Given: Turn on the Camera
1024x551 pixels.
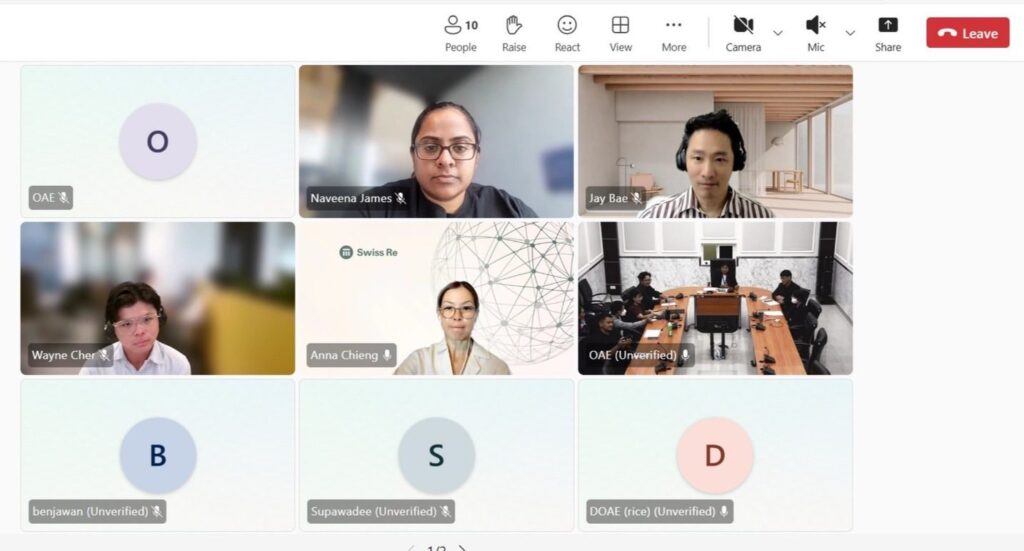Looking at the screenshot, I should click(743, 33).
